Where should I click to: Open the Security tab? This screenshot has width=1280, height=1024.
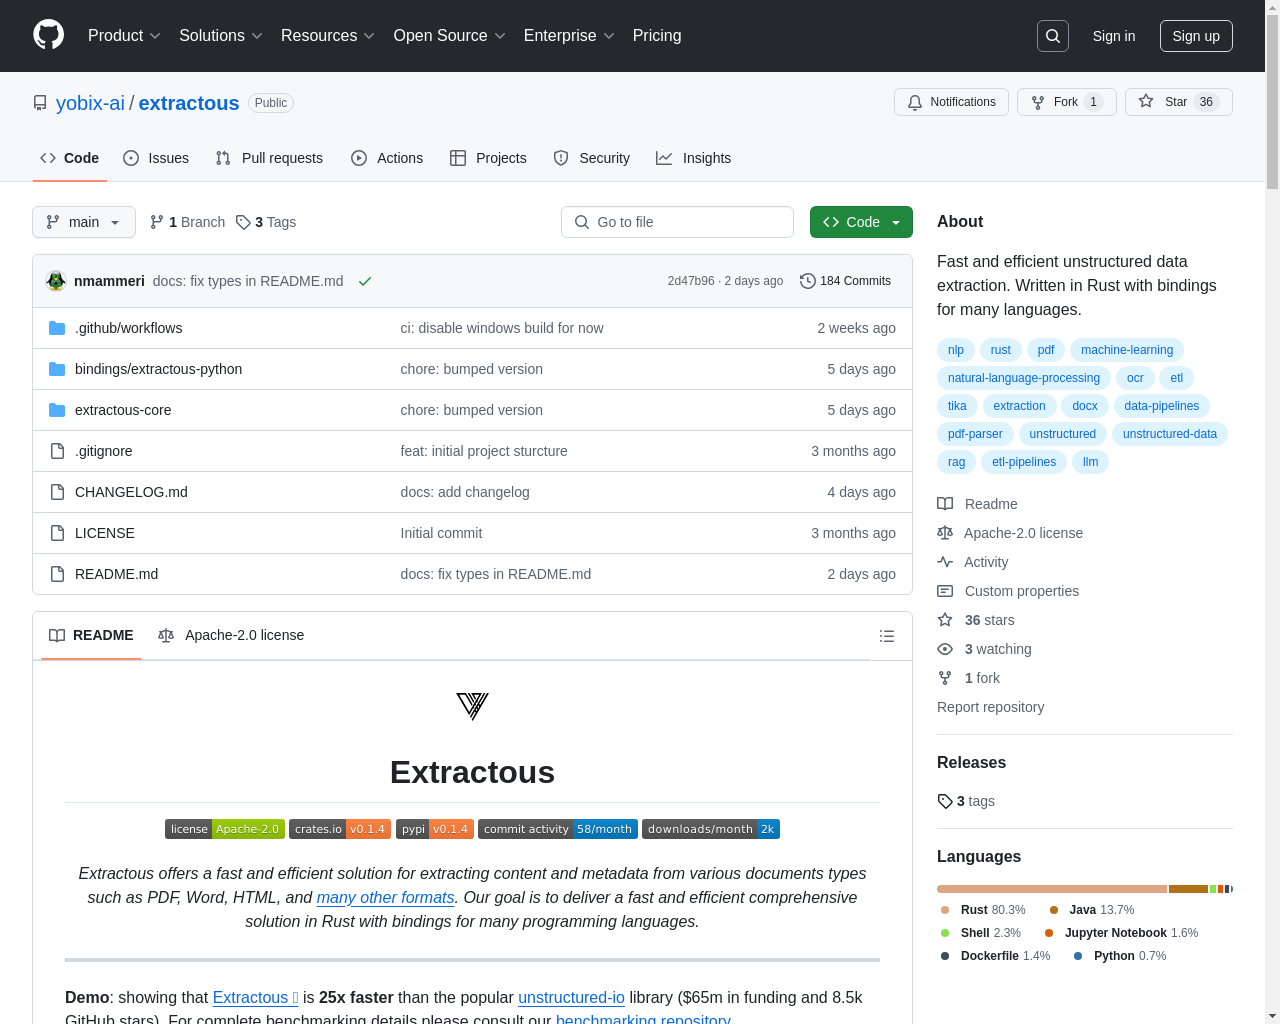point(592,158)
